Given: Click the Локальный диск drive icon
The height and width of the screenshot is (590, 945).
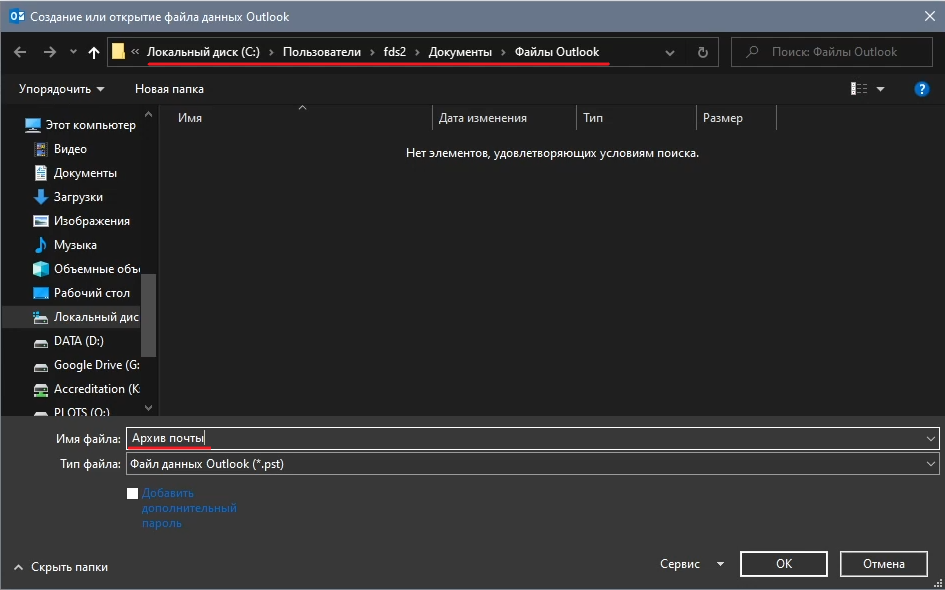Looking at the screenshot, I should click(x=40, y=318).
